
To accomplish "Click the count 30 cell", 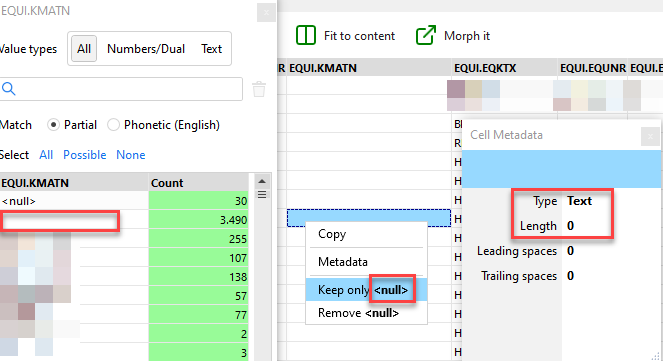I will click(x=198, y=201).
